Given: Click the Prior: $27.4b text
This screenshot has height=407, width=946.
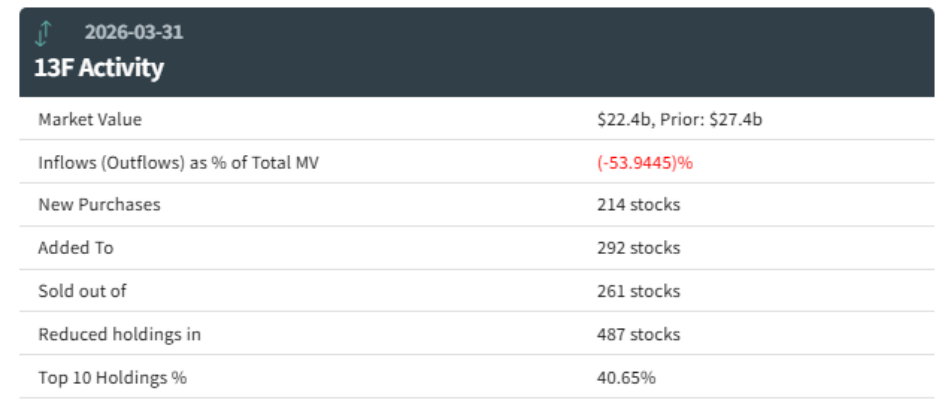Looking at the screenshot, I should coord(711,119).
